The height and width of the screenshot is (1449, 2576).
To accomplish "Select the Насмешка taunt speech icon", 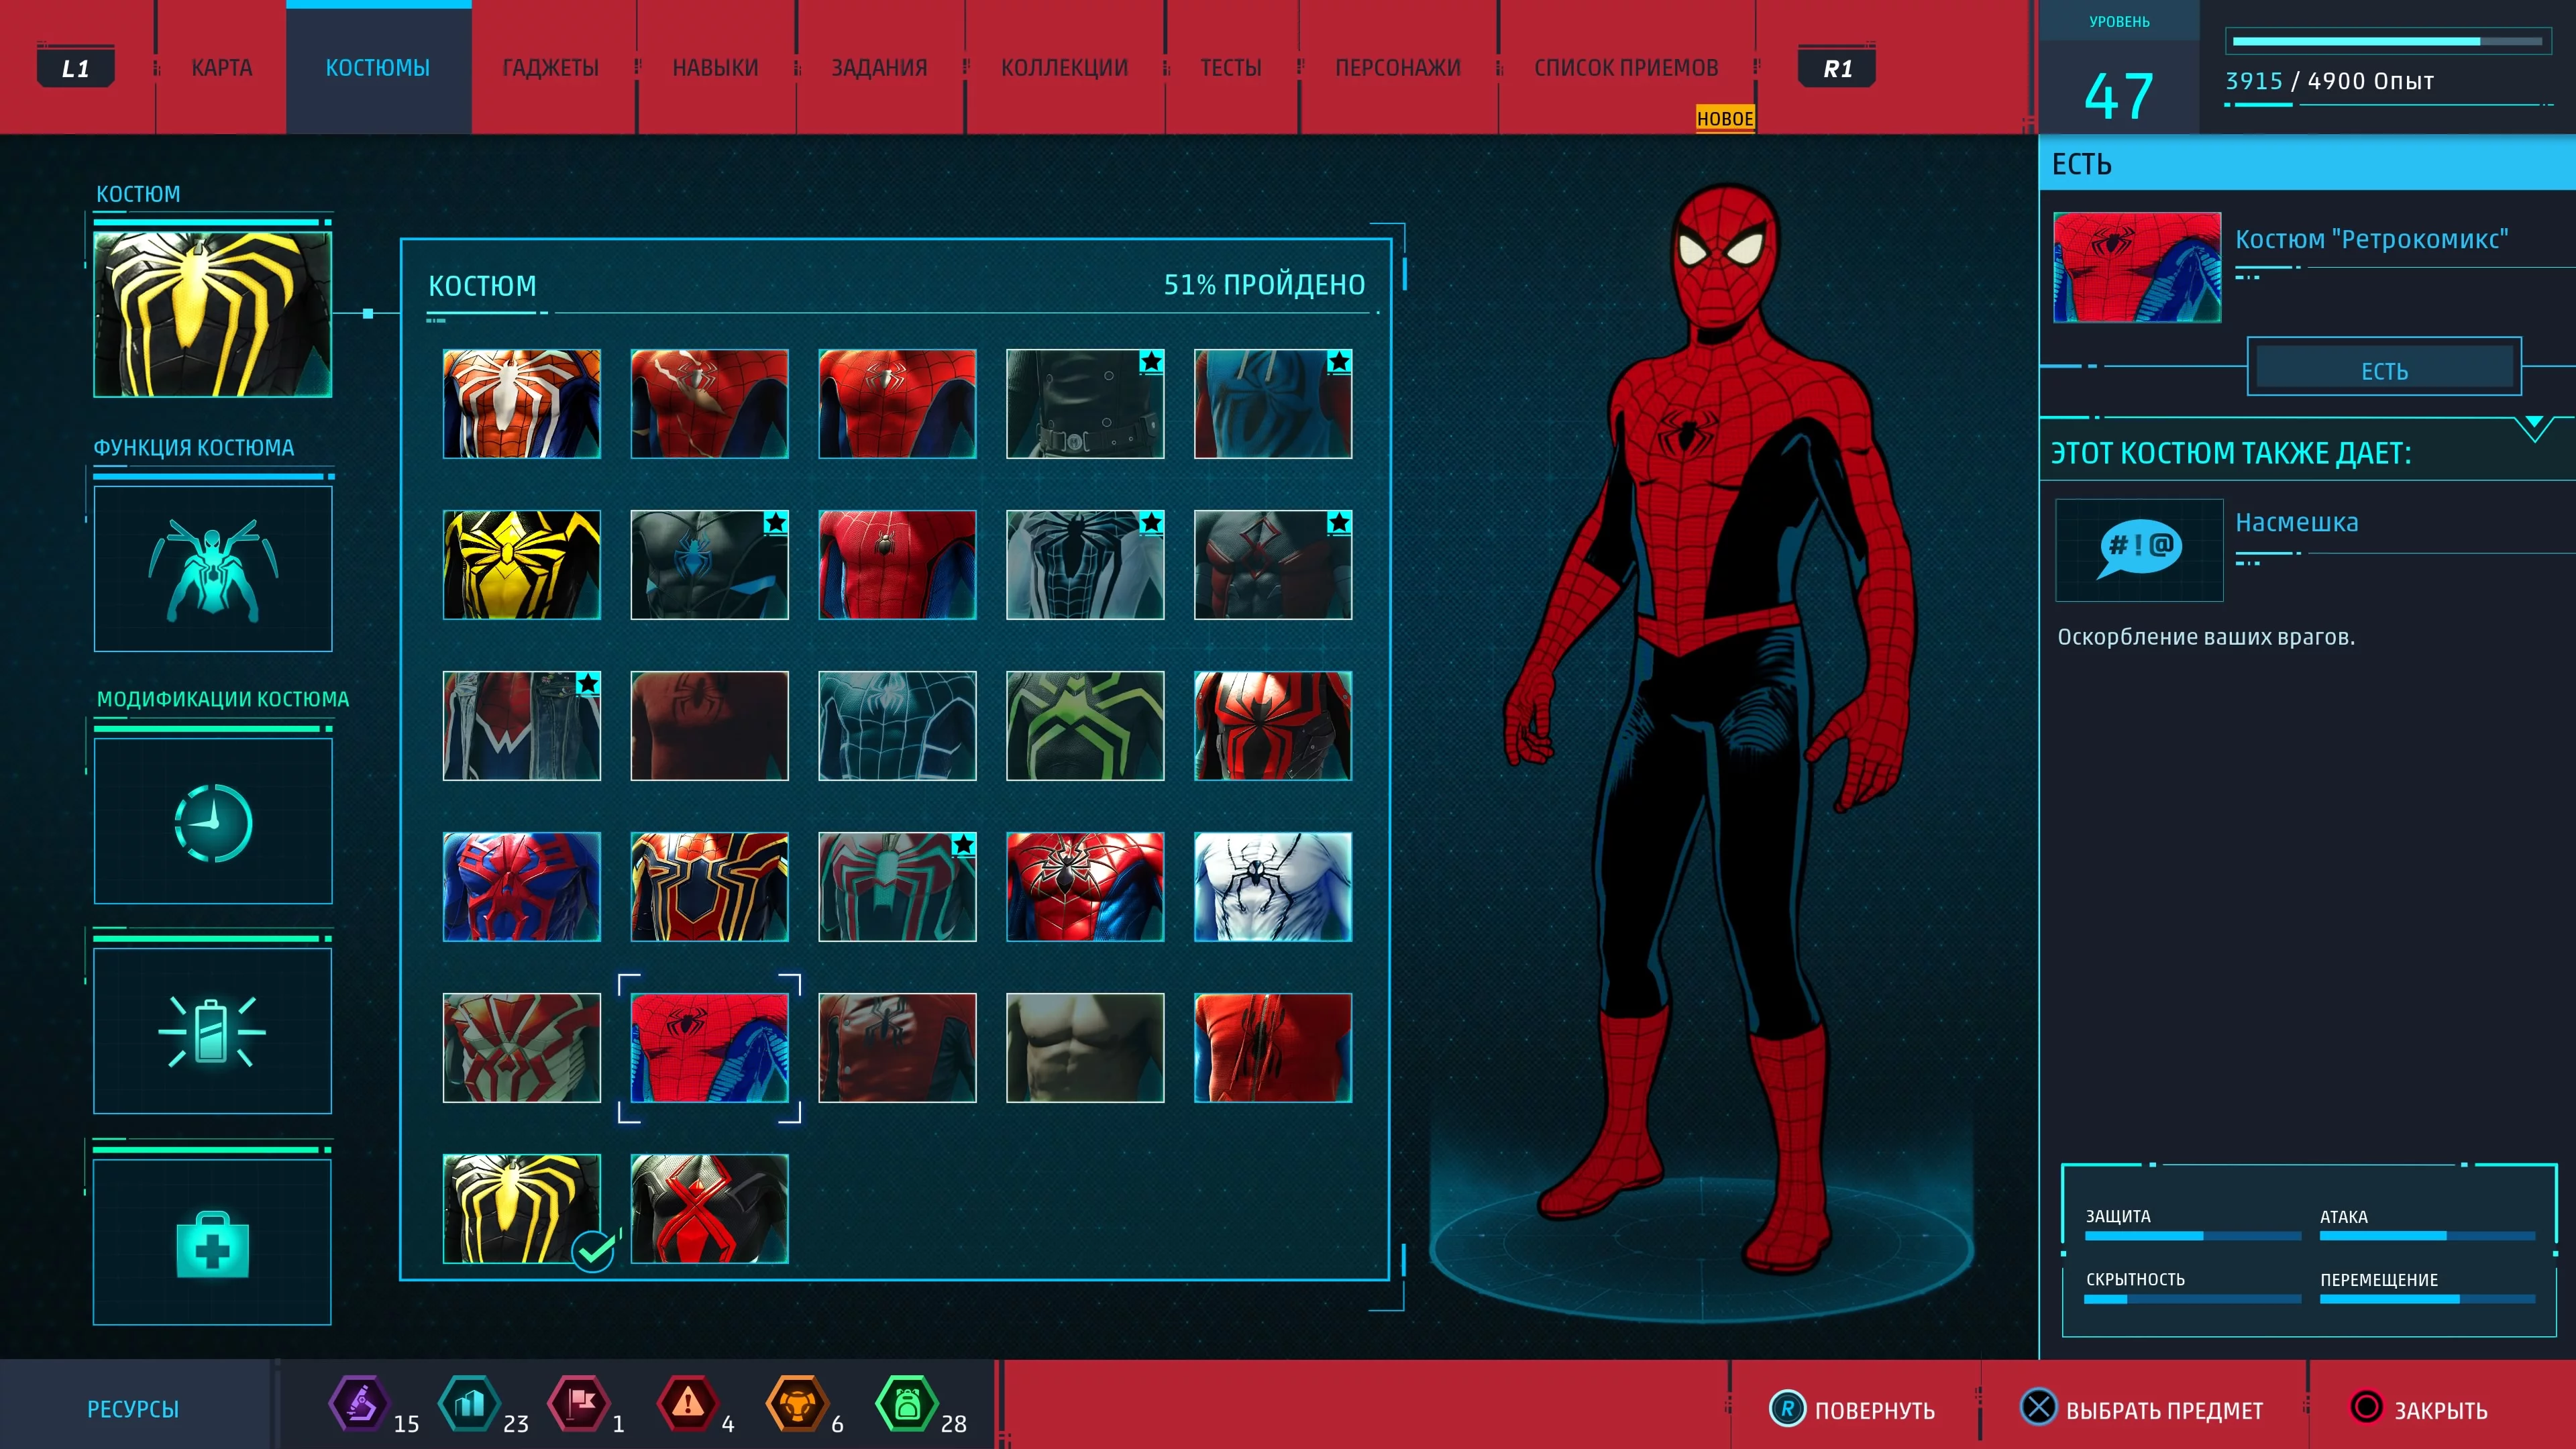I will 2139,549.
